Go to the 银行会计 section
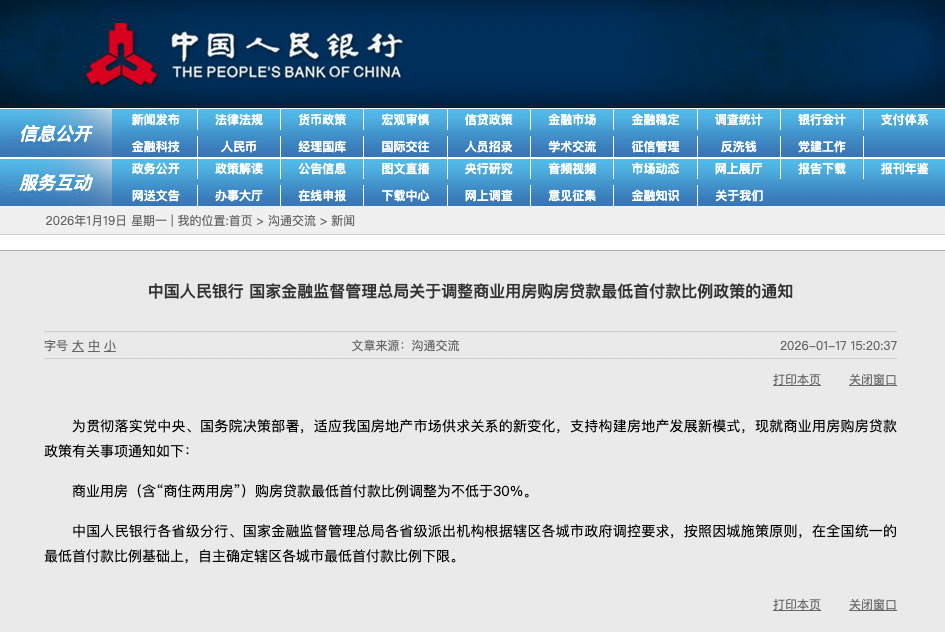The width and height of the screenshot is (945, 632). coord(821,120)
